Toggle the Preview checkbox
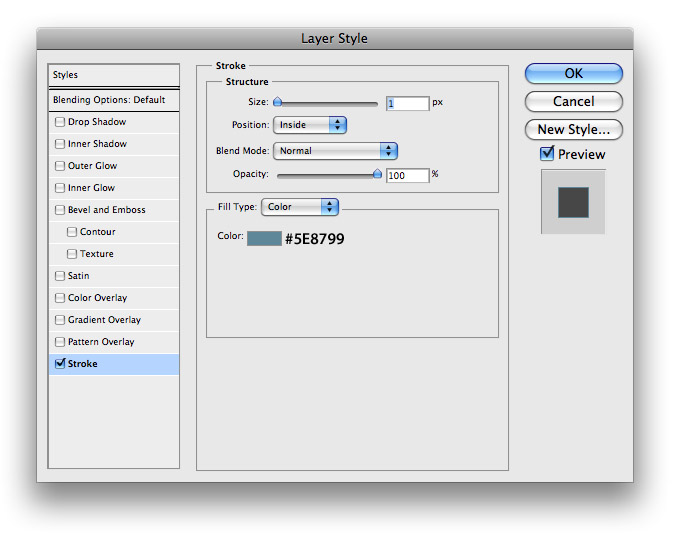 [547, 153]
